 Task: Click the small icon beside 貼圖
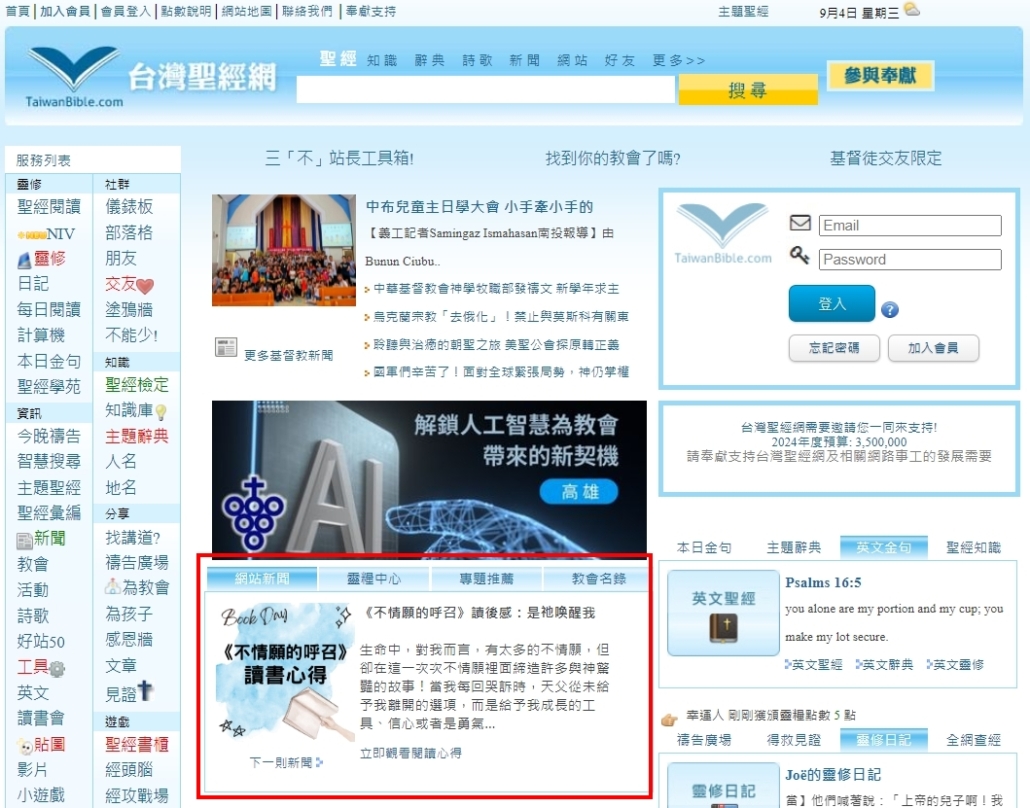pos(25,746)
